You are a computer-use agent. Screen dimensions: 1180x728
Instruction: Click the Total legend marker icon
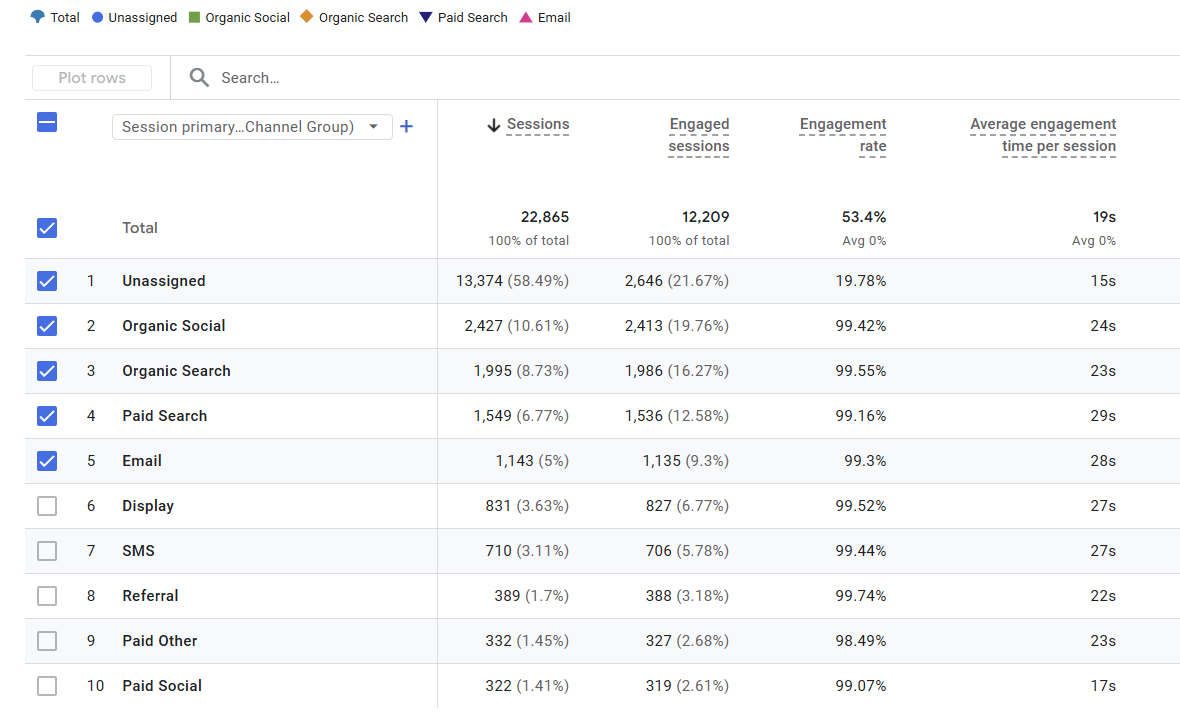click(37, 17)
